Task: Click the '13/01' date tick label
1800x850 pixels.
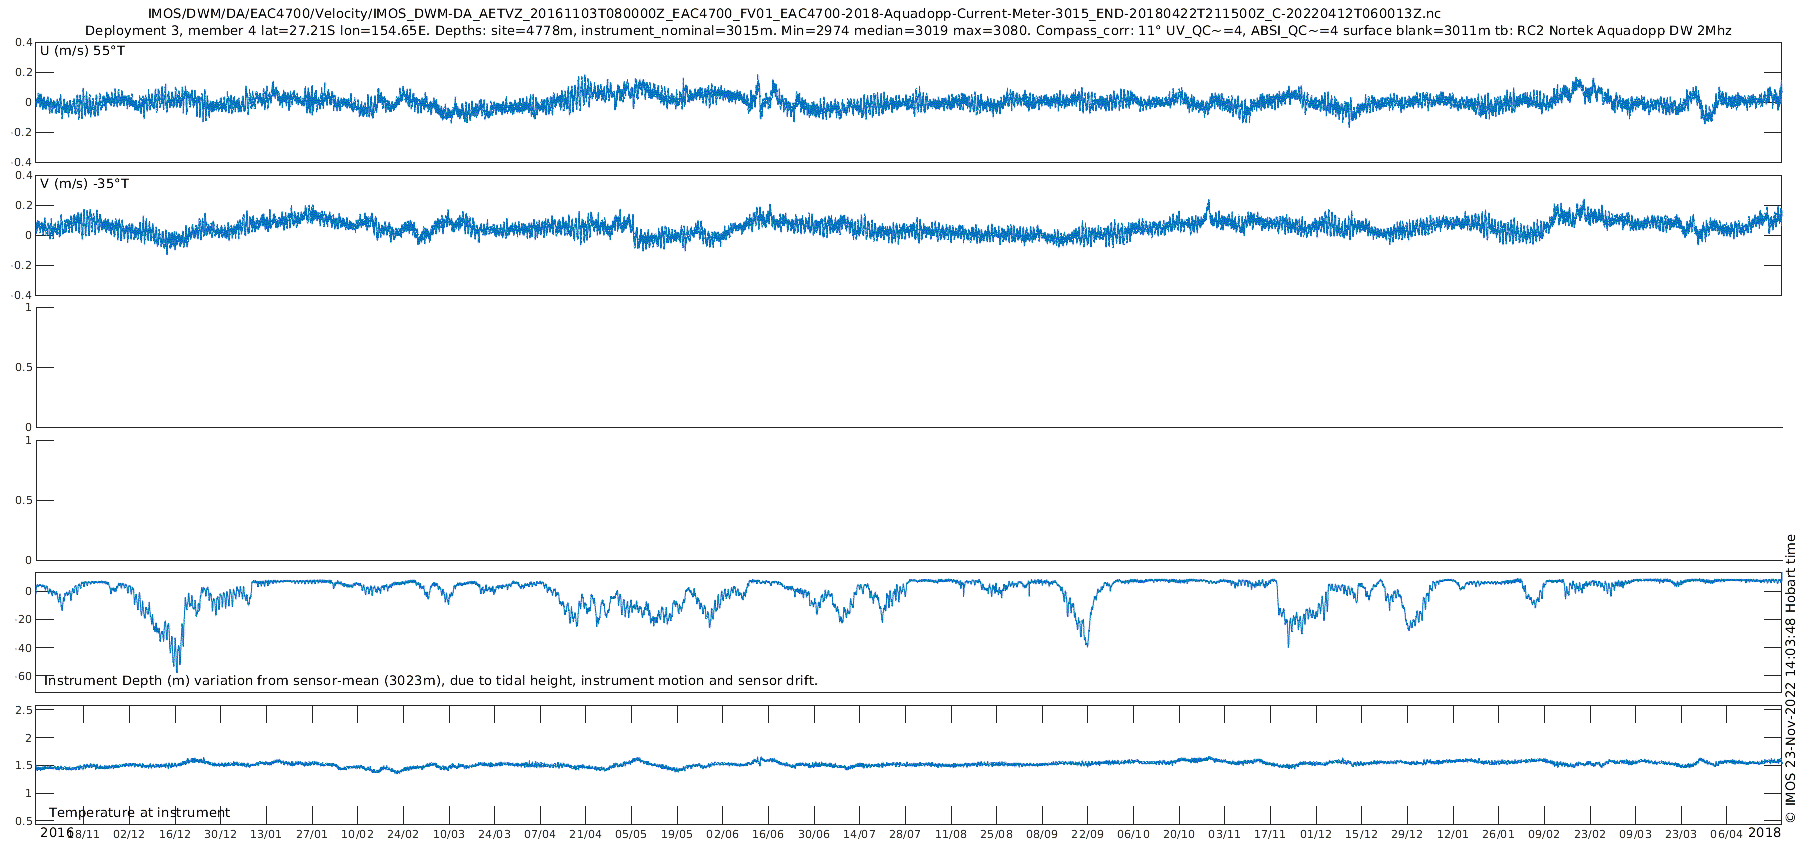Action: [266, 835]
